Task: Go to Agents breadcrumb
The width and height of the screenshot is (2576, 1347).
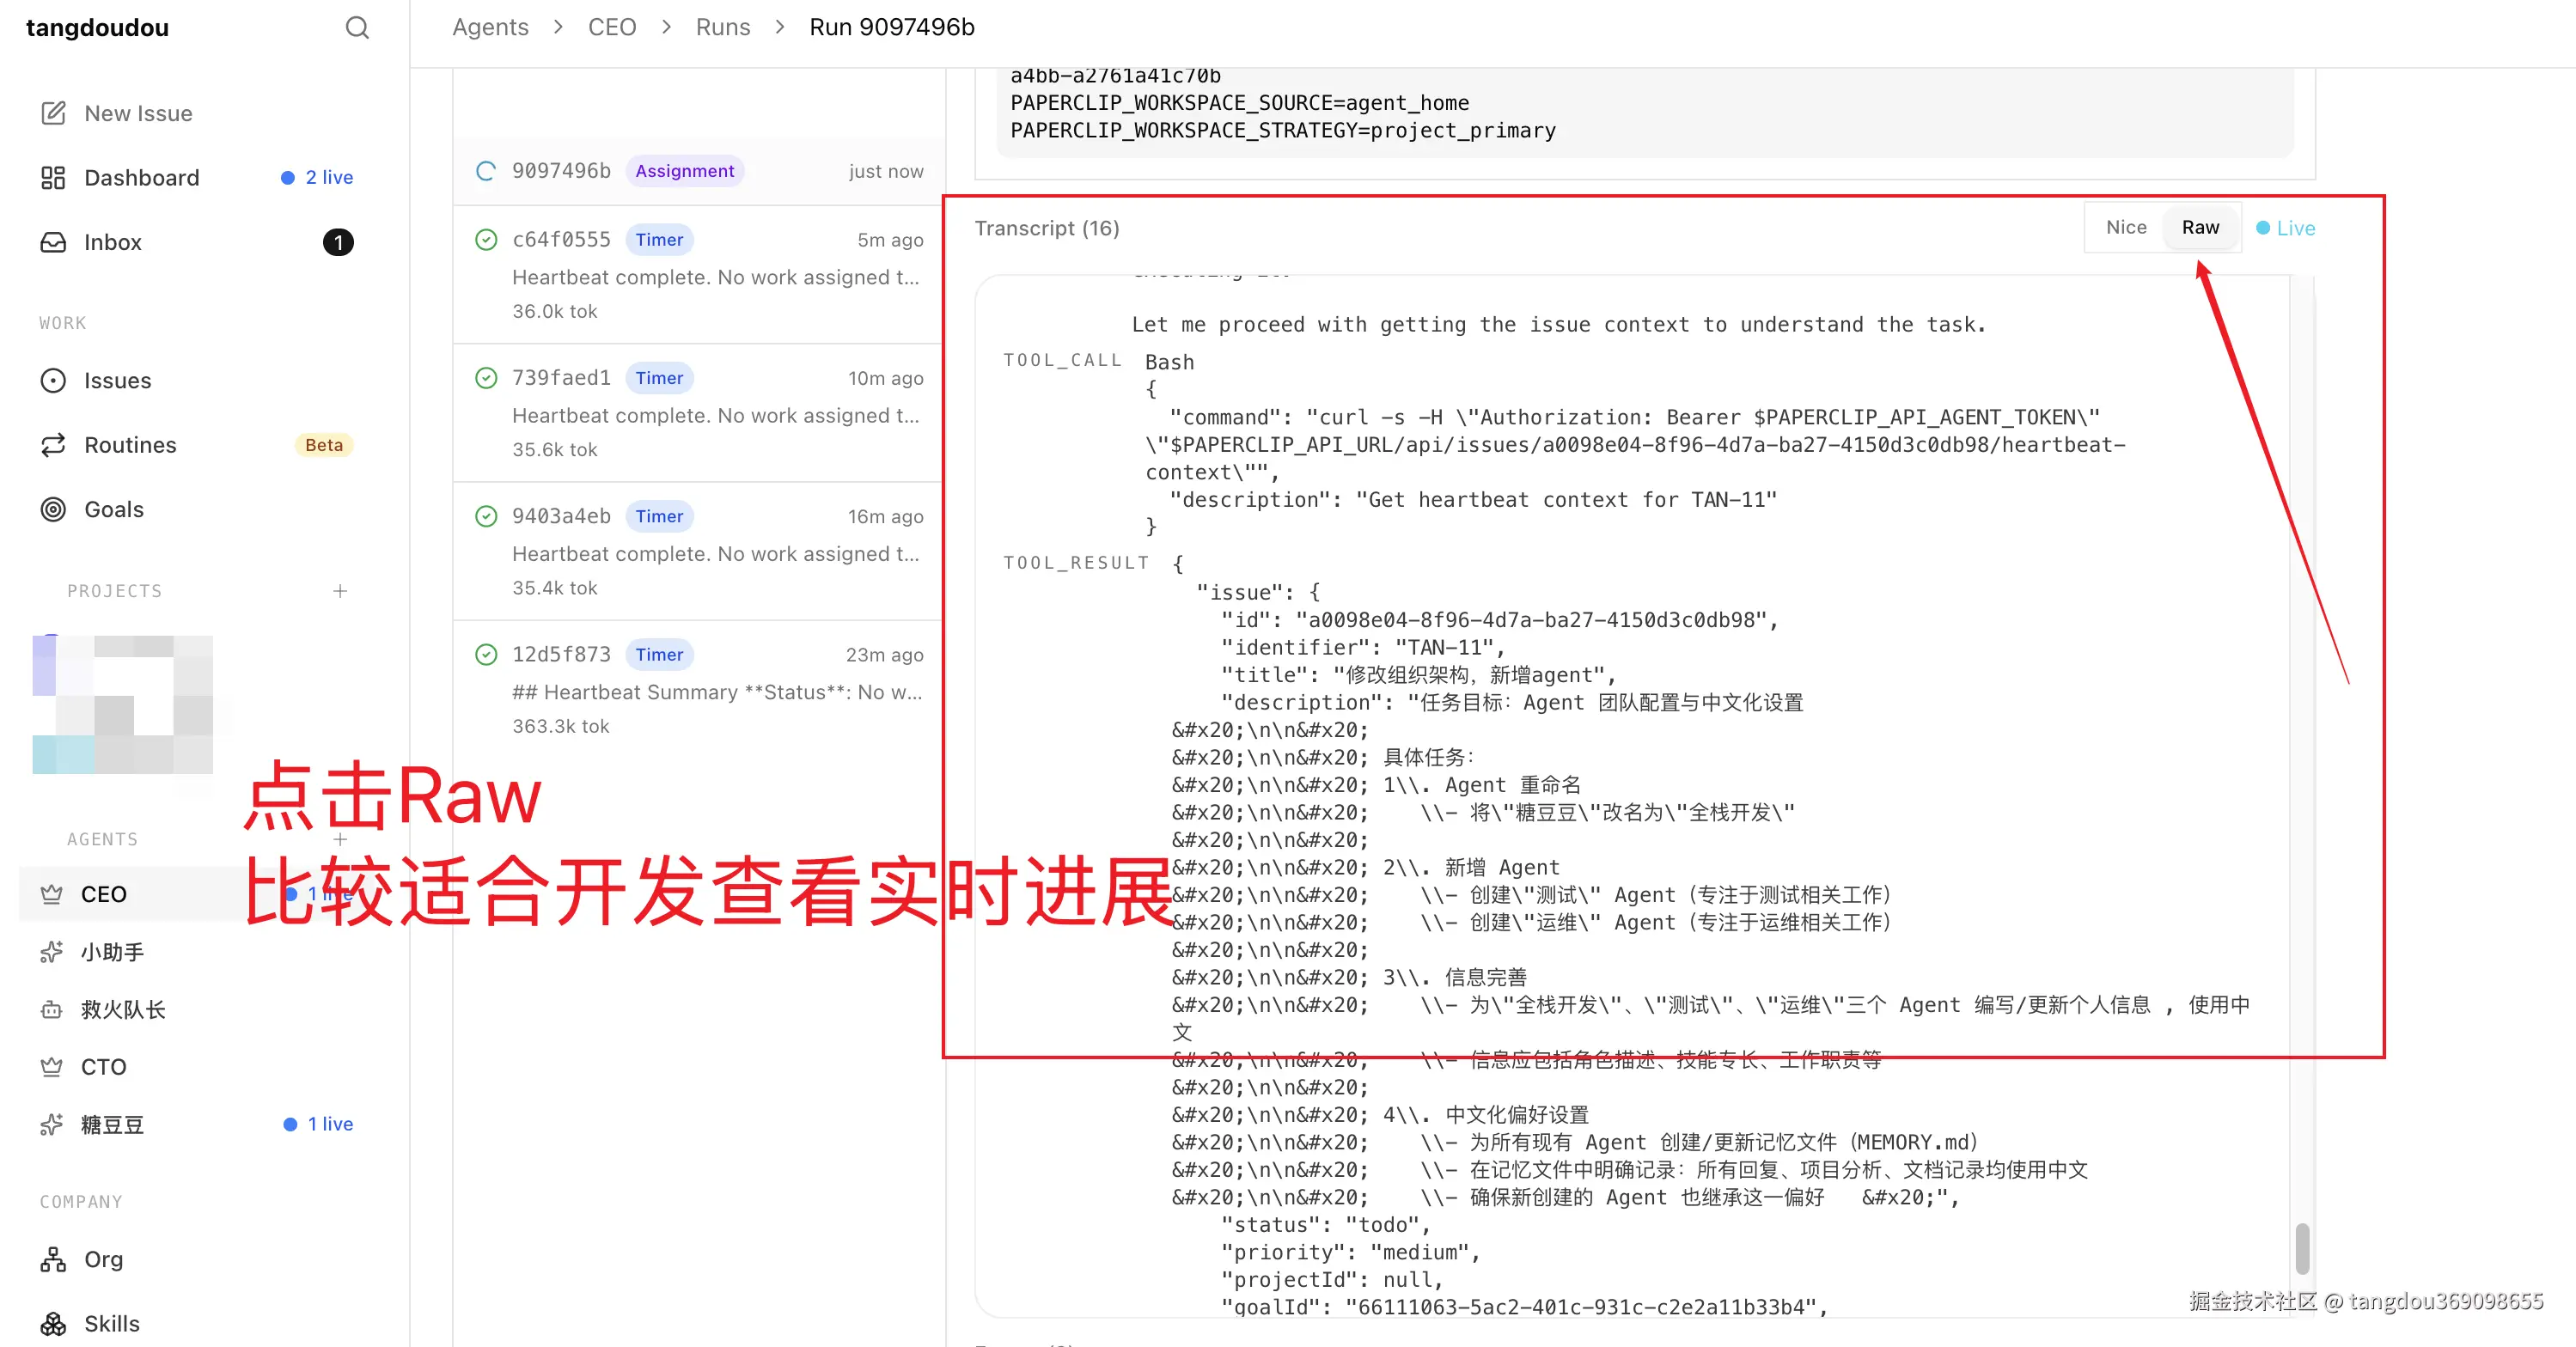Action: pos(490,28)
